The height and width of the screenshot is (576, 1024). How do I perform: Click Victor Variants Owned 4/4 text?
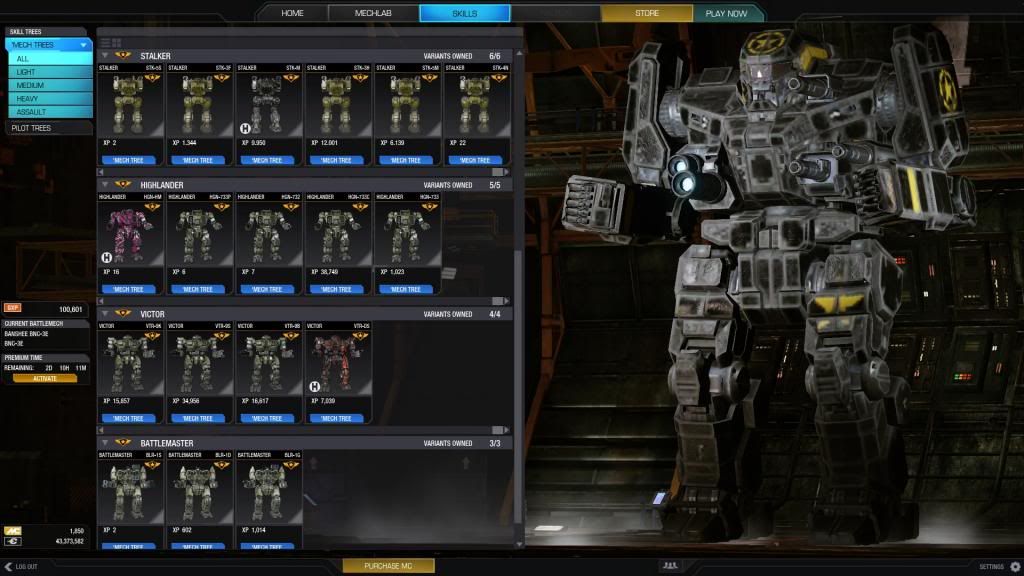(462, 314)
